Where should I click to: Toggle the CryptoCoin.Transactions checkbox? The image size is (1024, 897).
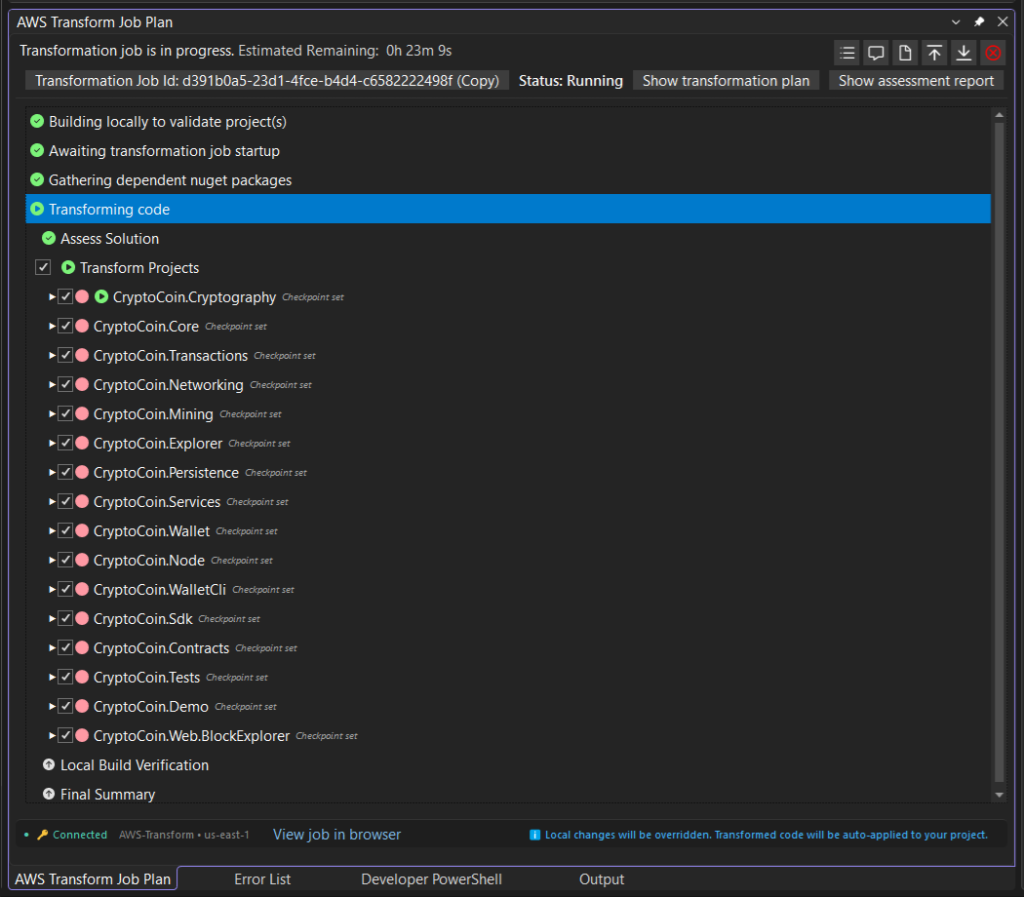click(65, 355)
